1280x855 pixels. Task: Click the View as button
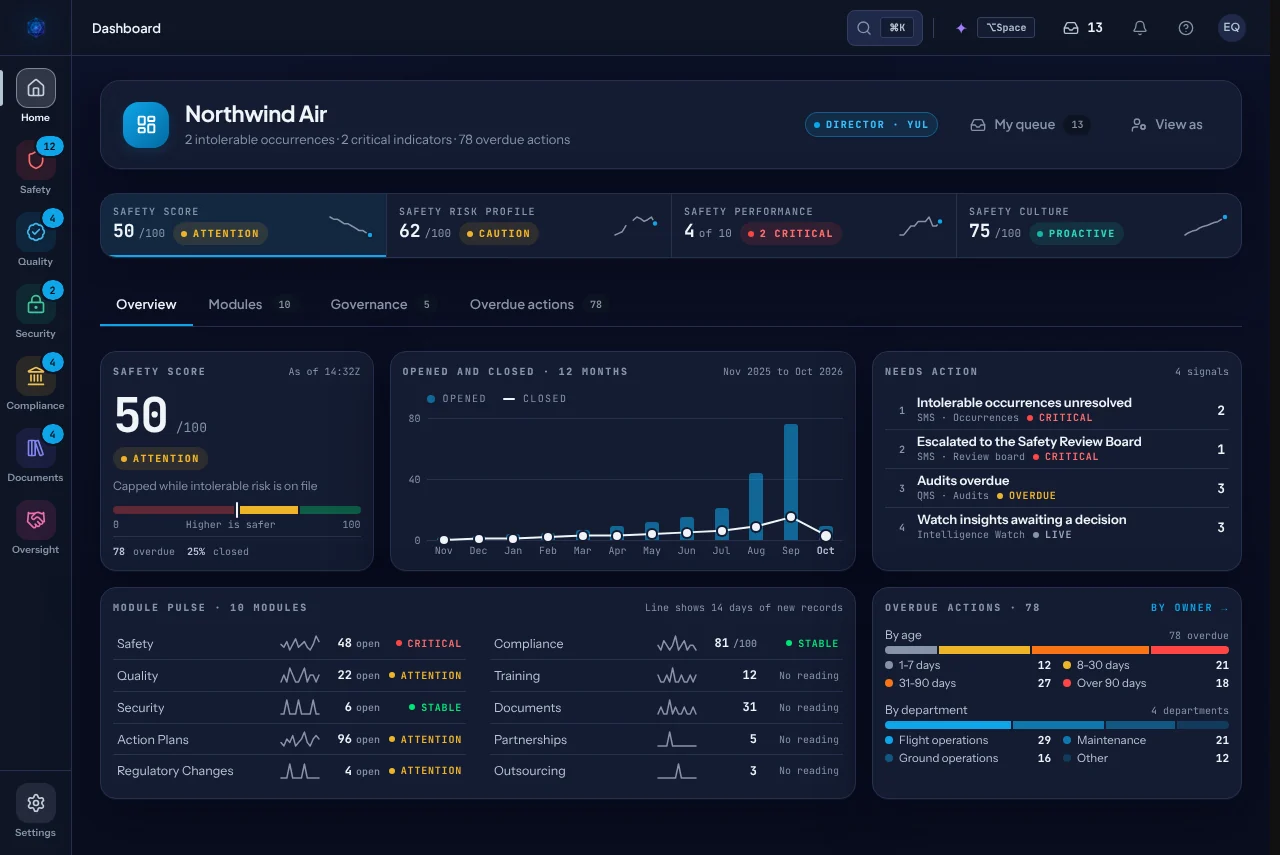[1167, 125]
